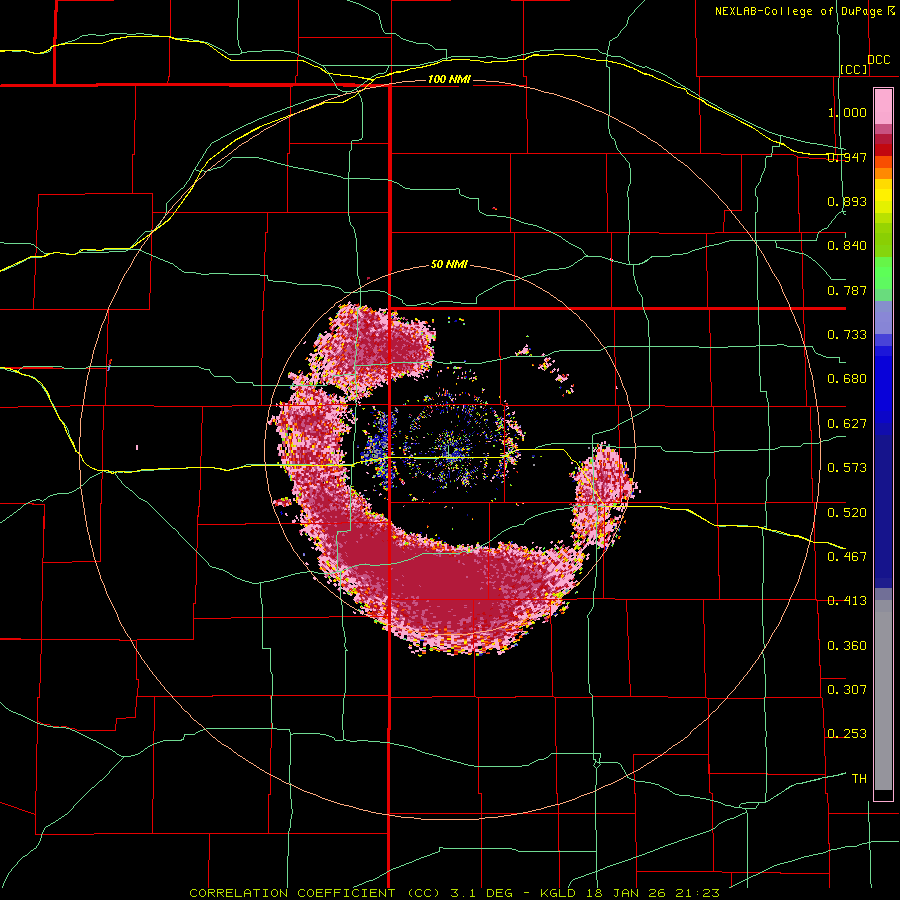The image size is (900, 900).
Task: Select the bright green color scale segment
Action: pyautogui.click(x=883, y=272)
